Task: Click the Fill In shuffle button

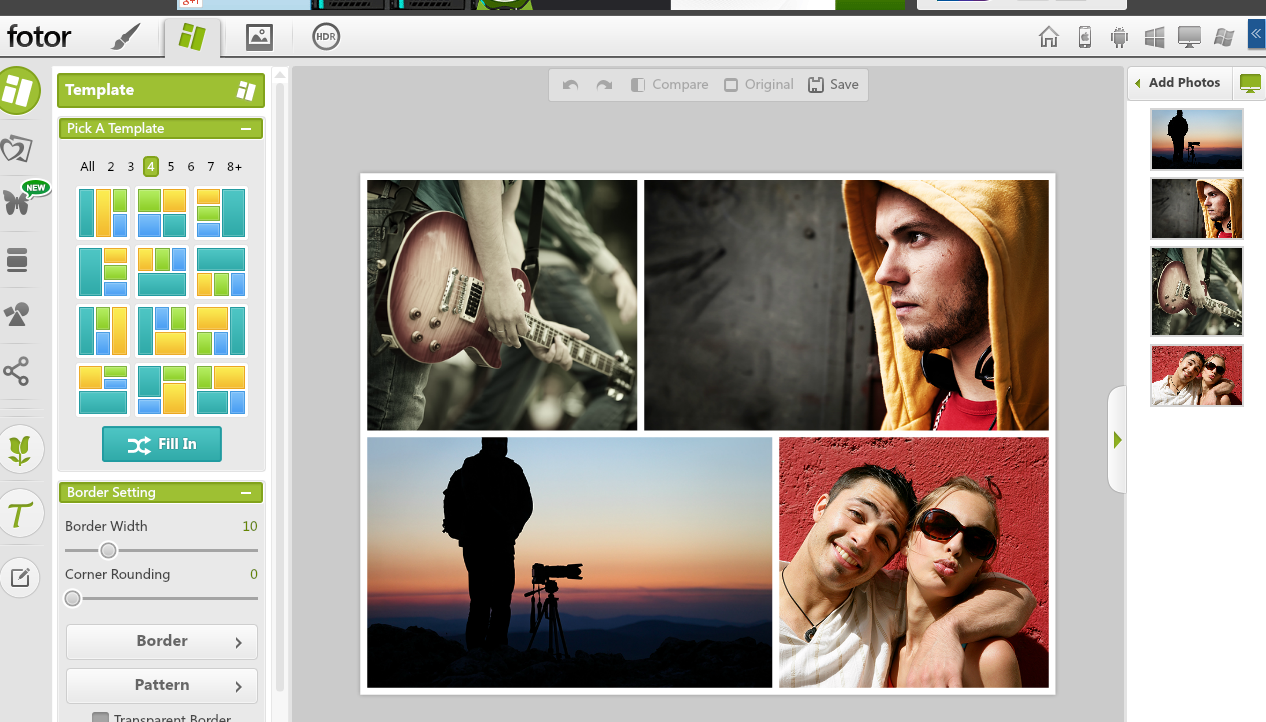Action: (x=162, y=444)
